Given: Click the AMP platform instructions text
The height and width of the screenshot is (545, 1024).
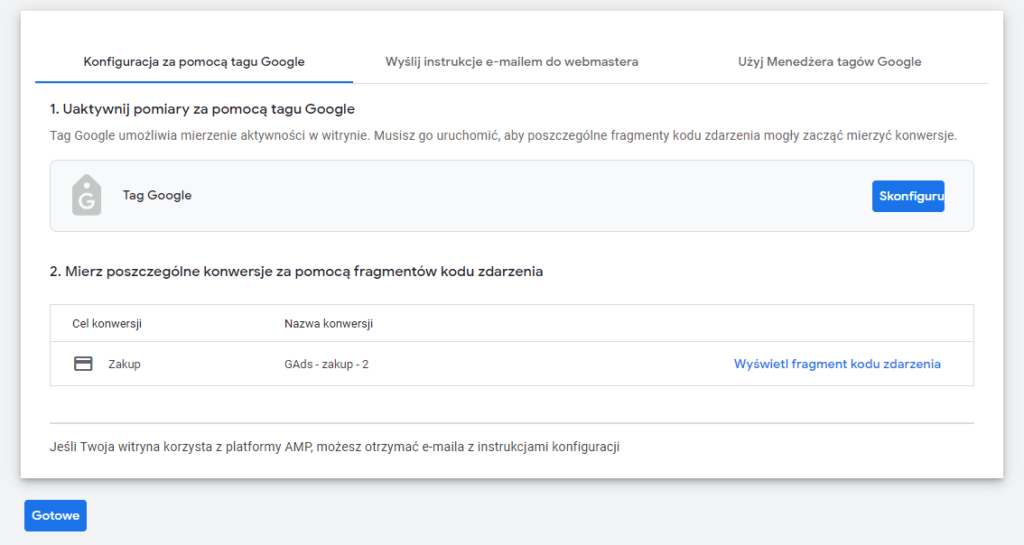Looking at the screenshot, I should [334, 447].
